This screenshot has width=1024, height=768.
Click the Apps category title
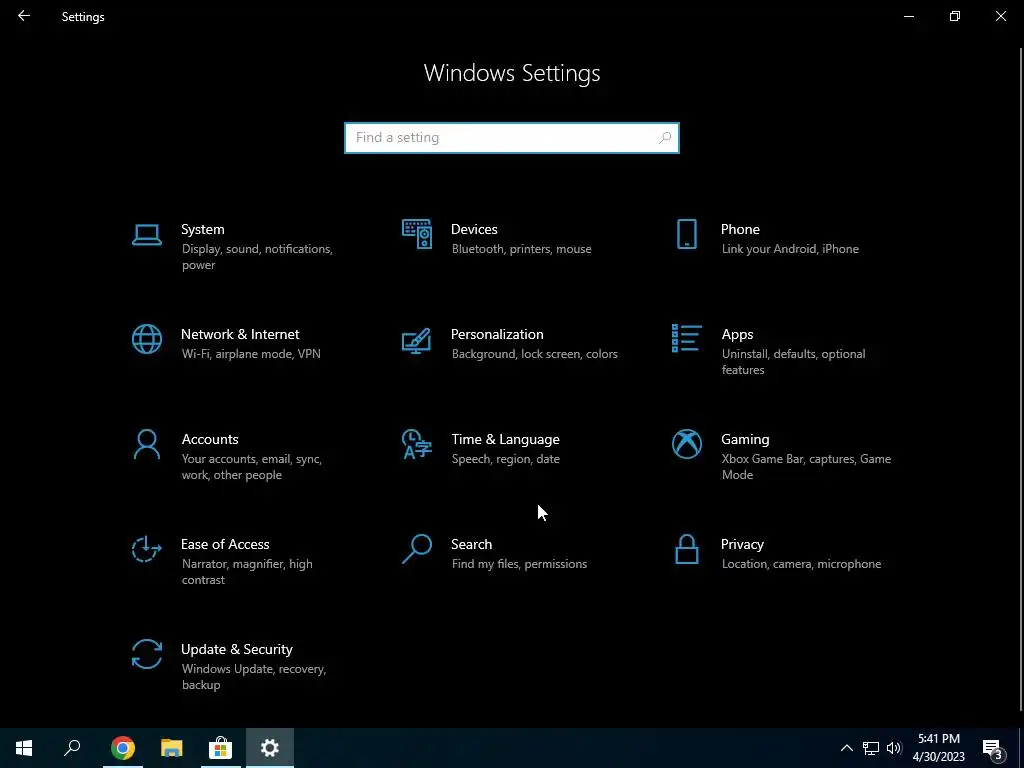pos(737,334)
